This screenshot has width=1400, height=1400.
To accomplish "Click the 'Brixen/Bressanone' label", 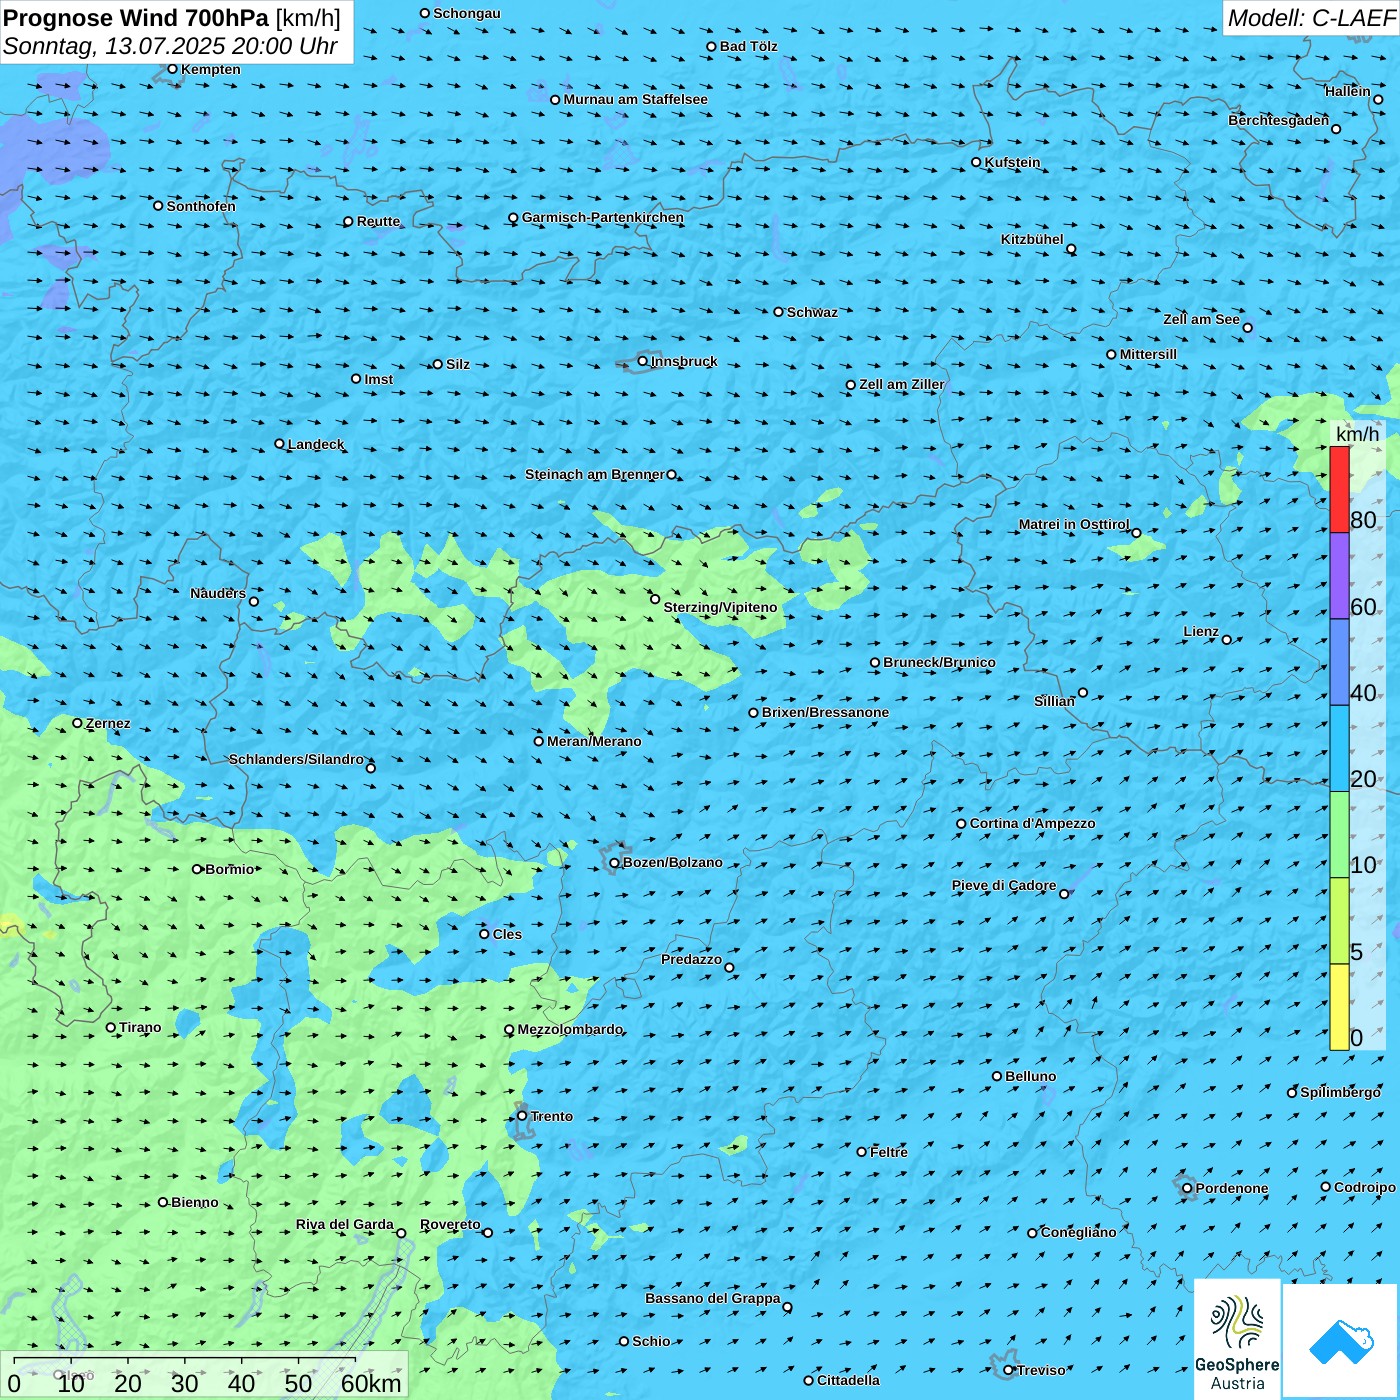I will coord(825,712).
